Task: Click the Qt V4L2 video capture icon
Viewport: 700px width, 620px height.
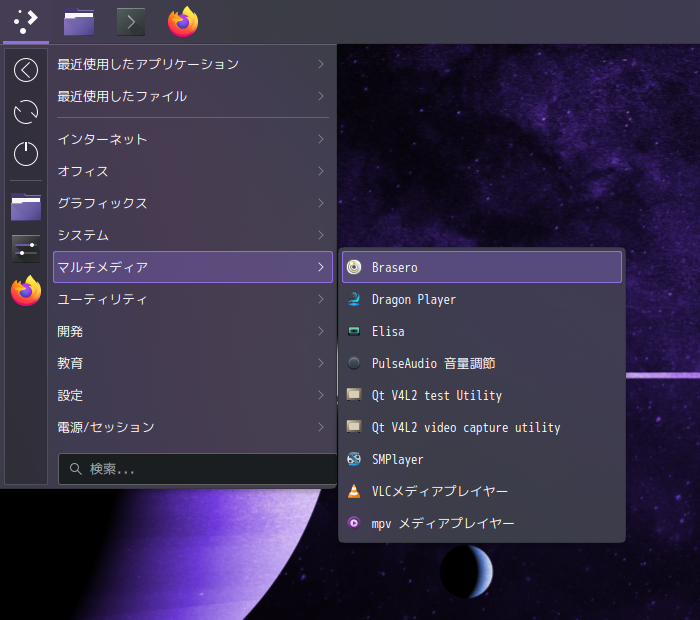Action: tap(354, 427)
